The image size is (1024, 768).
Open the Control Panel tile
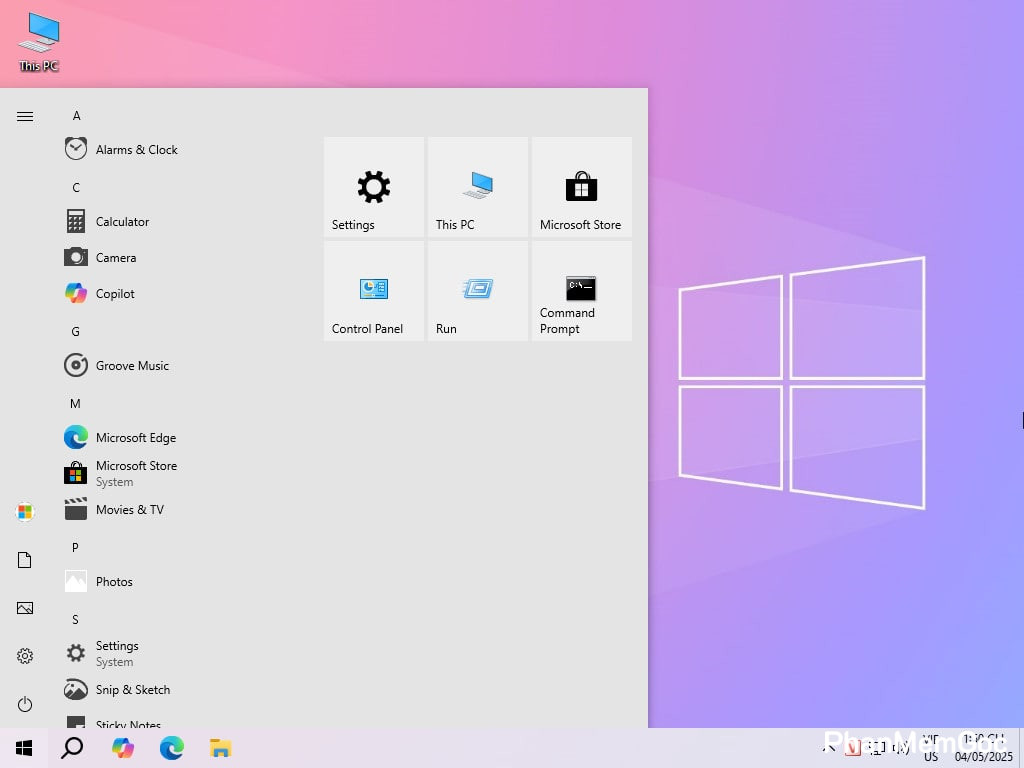(x=373, y=291)
